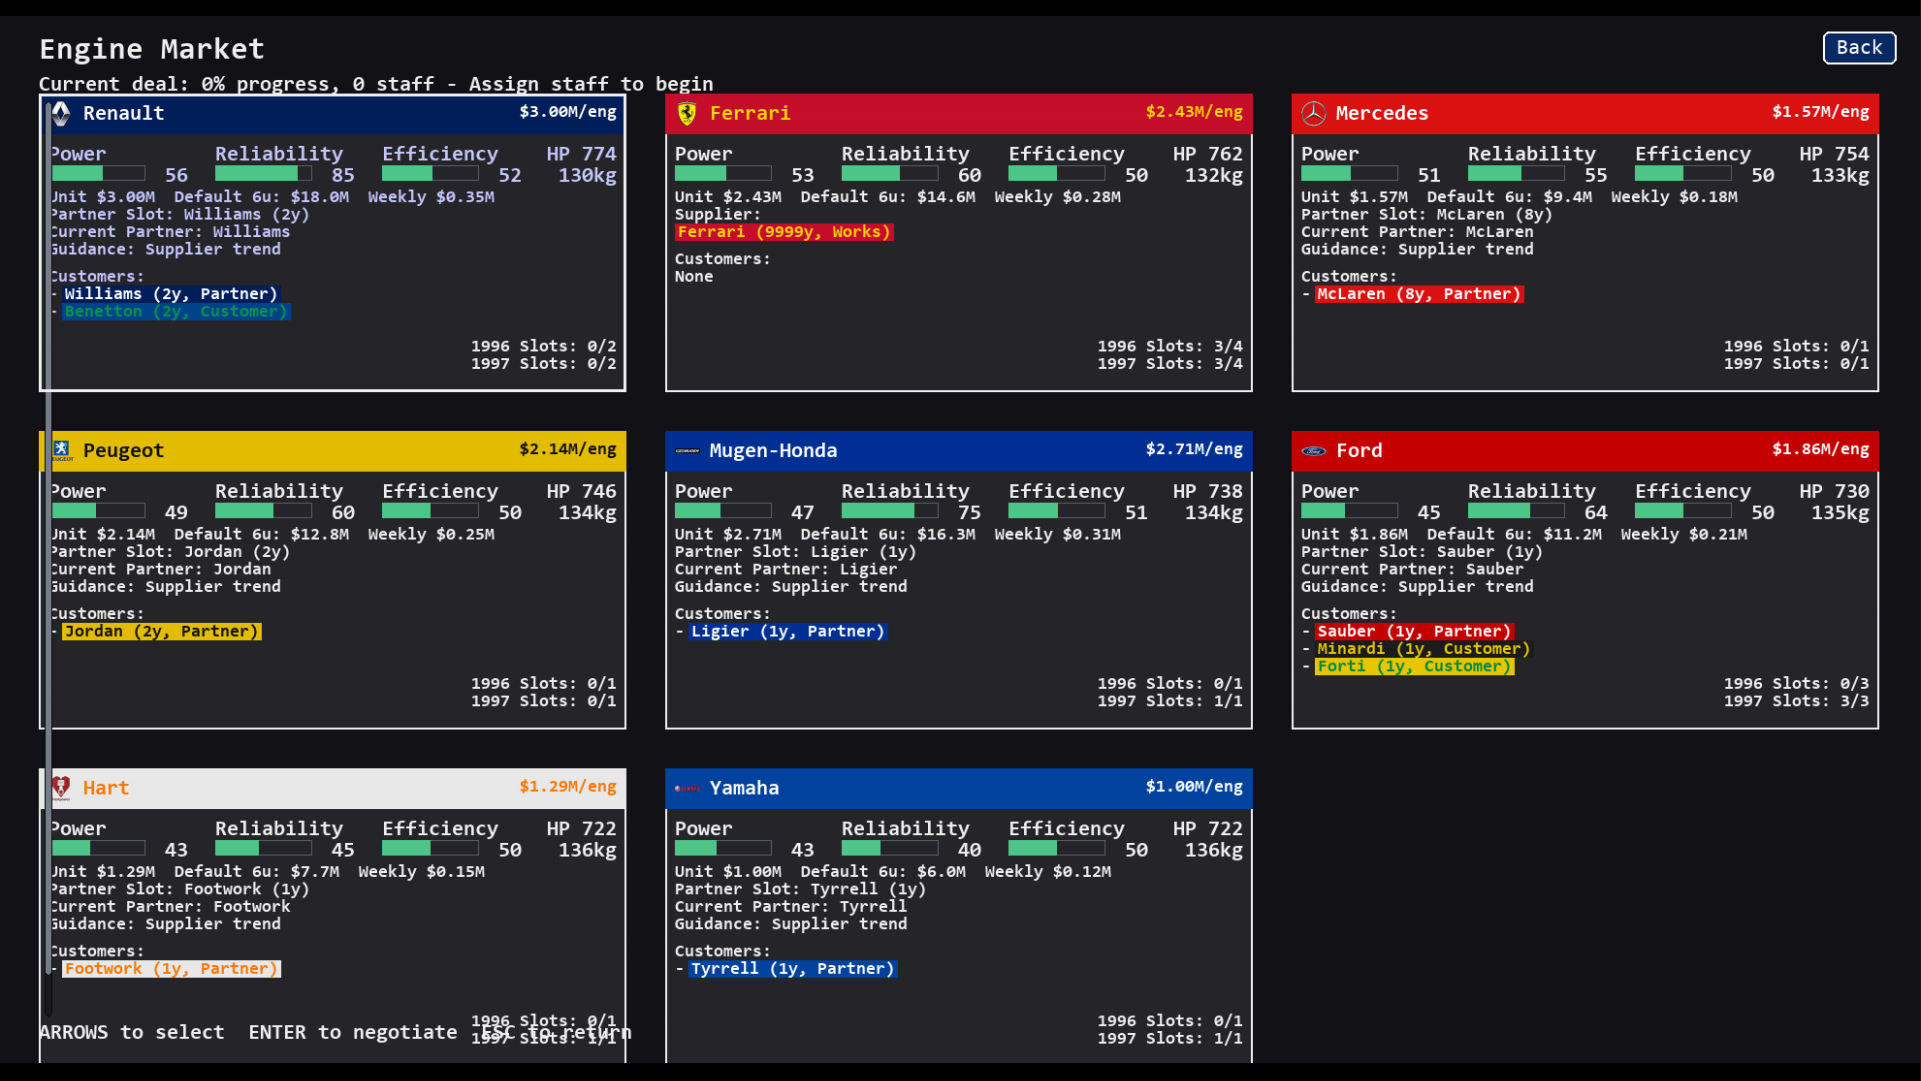Click Hart's 136kg weight value

tap(587, 850)
